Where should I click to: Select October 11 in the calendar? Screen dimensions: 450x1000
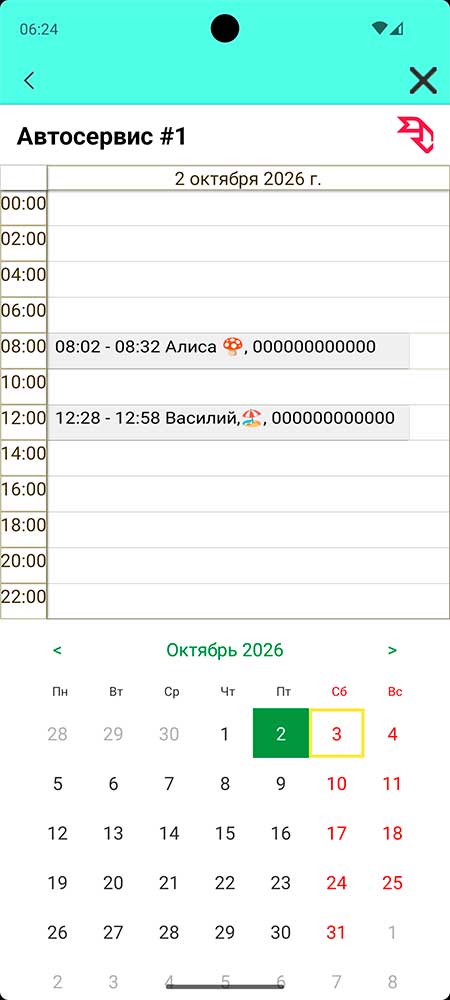click(393, 784)
